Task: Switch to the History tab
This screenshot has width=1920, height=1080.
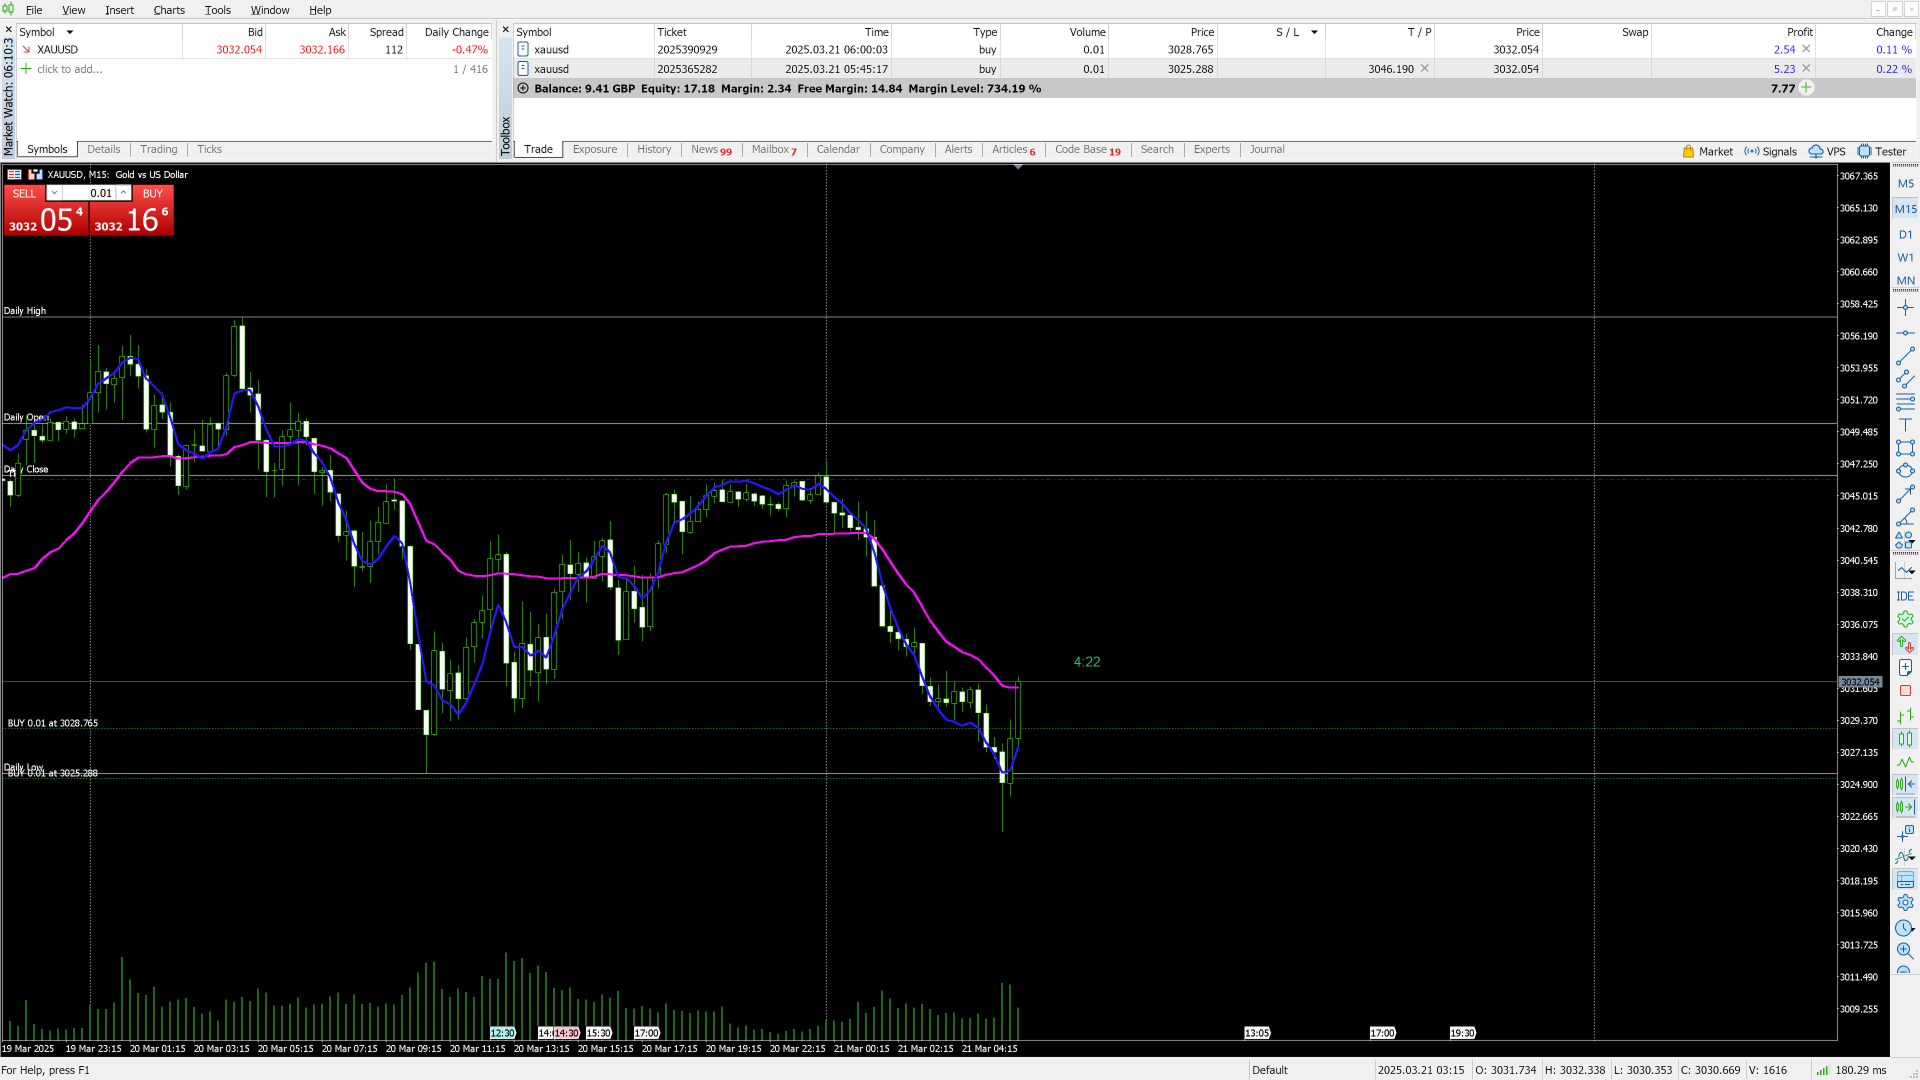Action: pos(654,150)
